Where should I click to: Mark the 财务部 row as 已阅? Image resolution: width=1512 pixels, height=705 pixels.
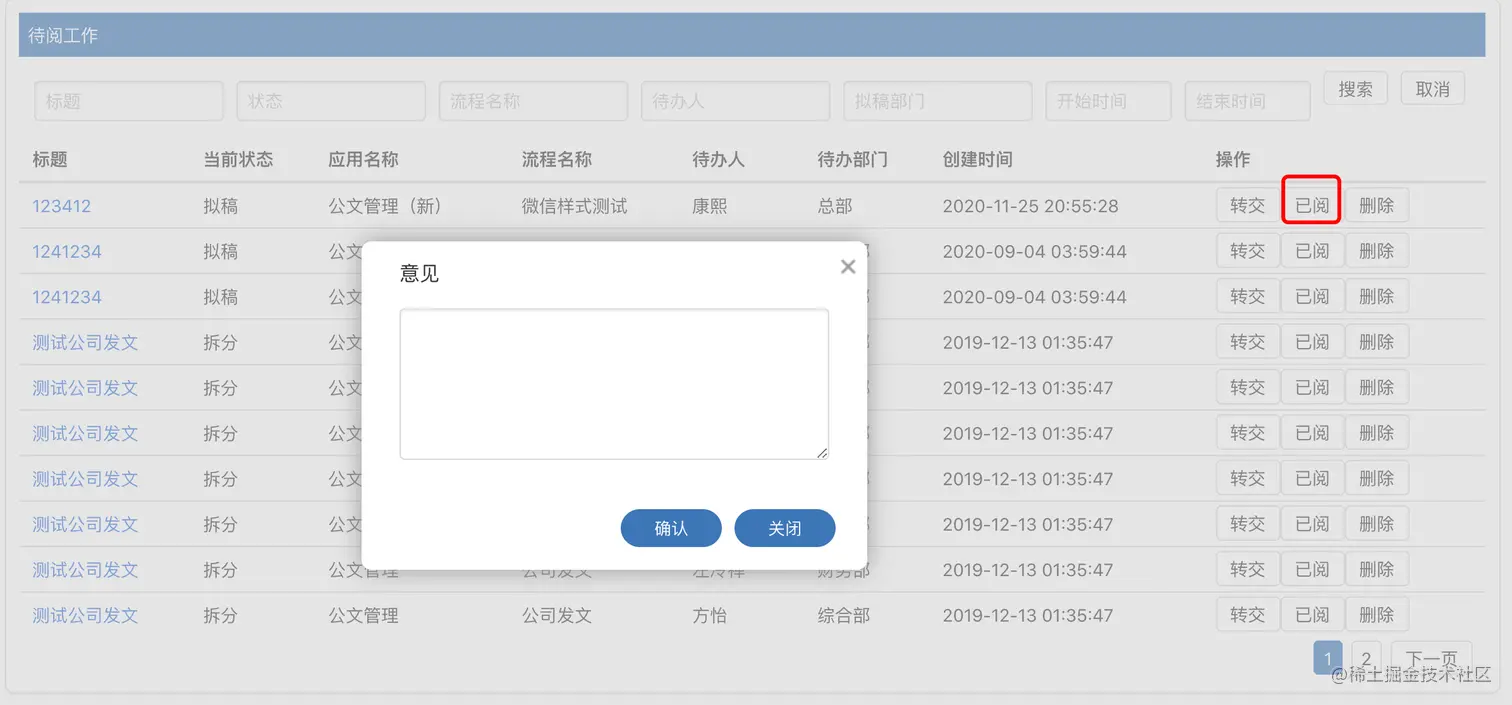point(1312,569)
